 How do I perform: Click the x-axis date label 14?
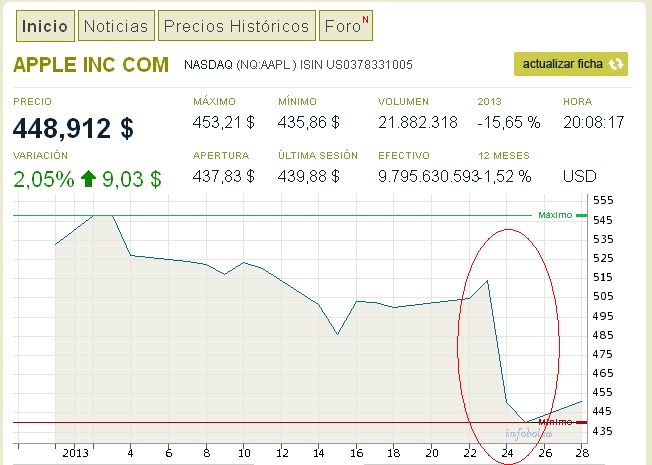point(319,453)
